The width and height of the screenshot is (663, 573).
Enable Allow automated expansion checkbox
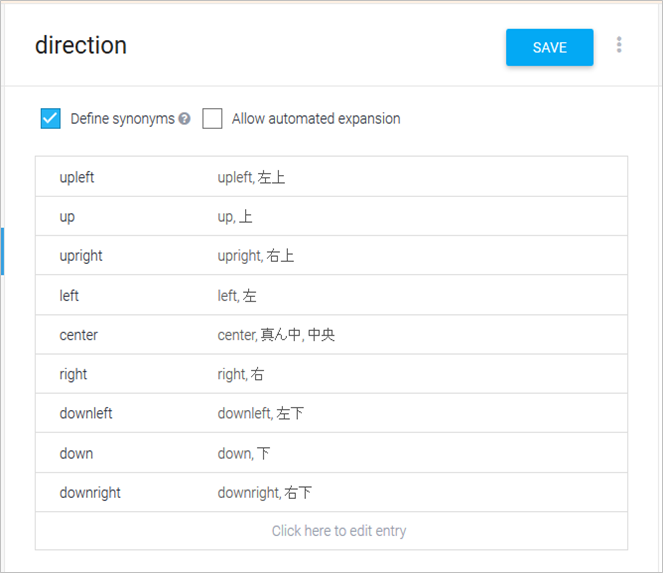[x=212, y=118]
